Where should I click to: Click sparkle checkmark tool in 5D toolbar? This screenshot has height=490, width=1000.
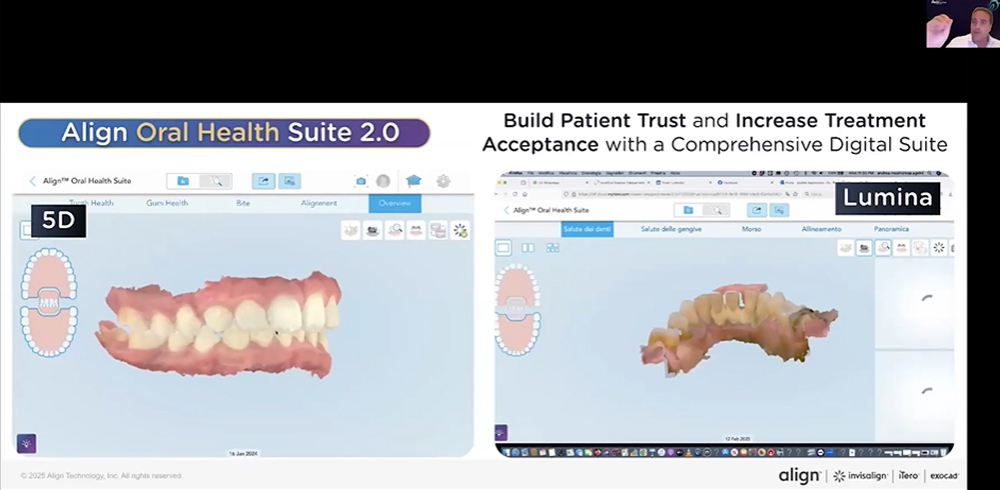[460, 230]
